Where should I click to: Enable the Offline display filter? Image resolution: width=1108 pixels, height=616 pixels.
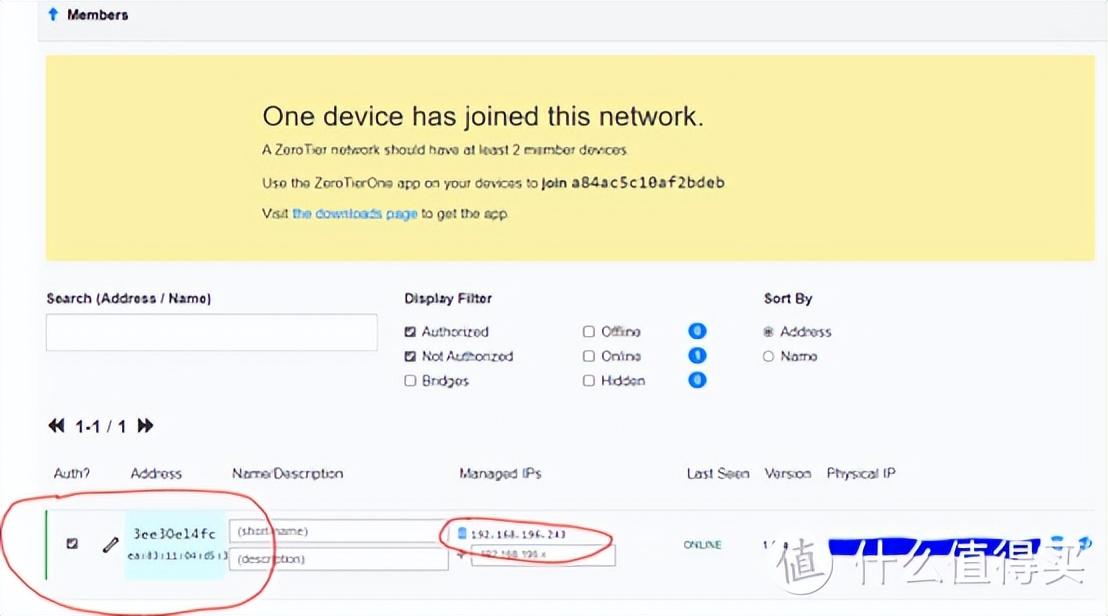(589, 331)
